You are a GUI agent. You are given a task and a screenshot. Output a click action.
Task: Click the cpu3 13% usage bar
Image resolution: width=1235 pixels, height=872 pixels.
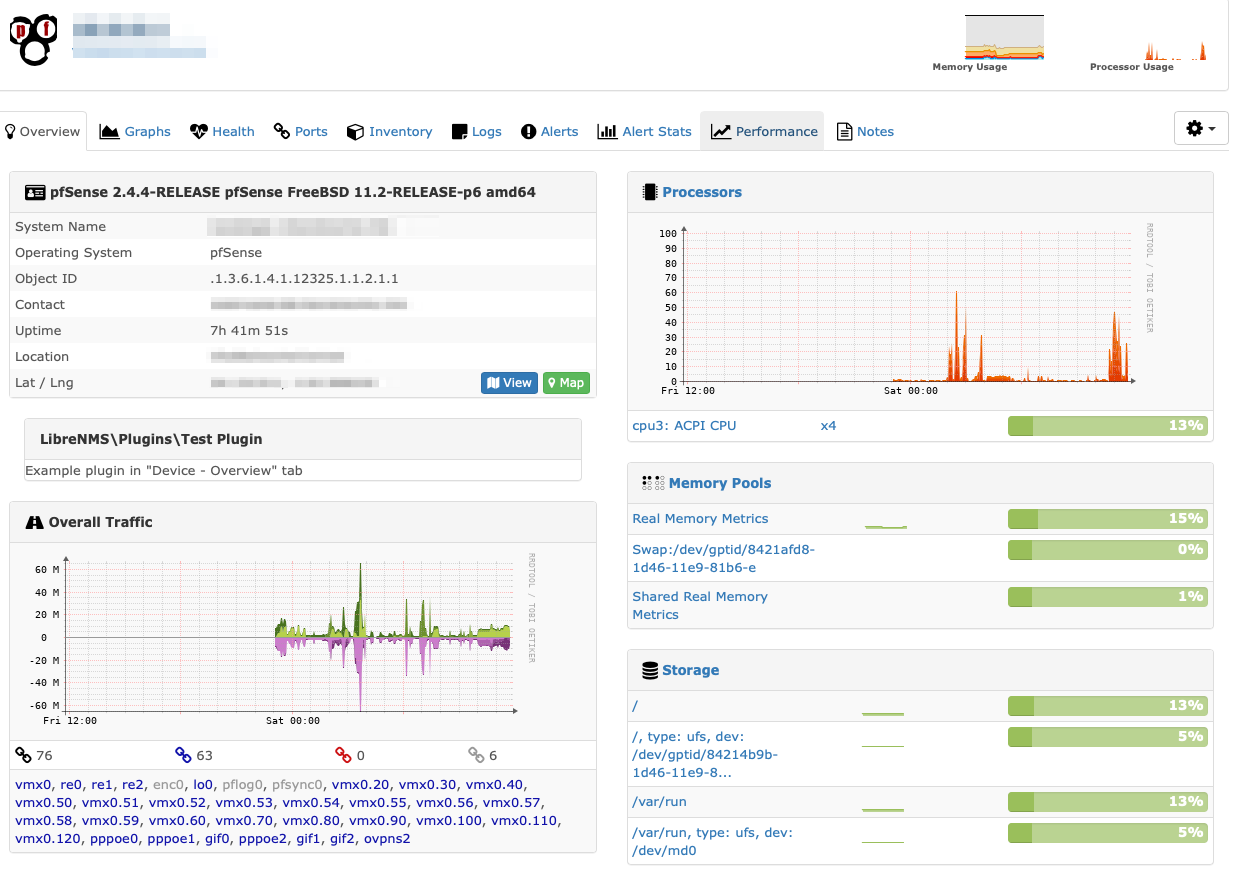click(1107, 426)
